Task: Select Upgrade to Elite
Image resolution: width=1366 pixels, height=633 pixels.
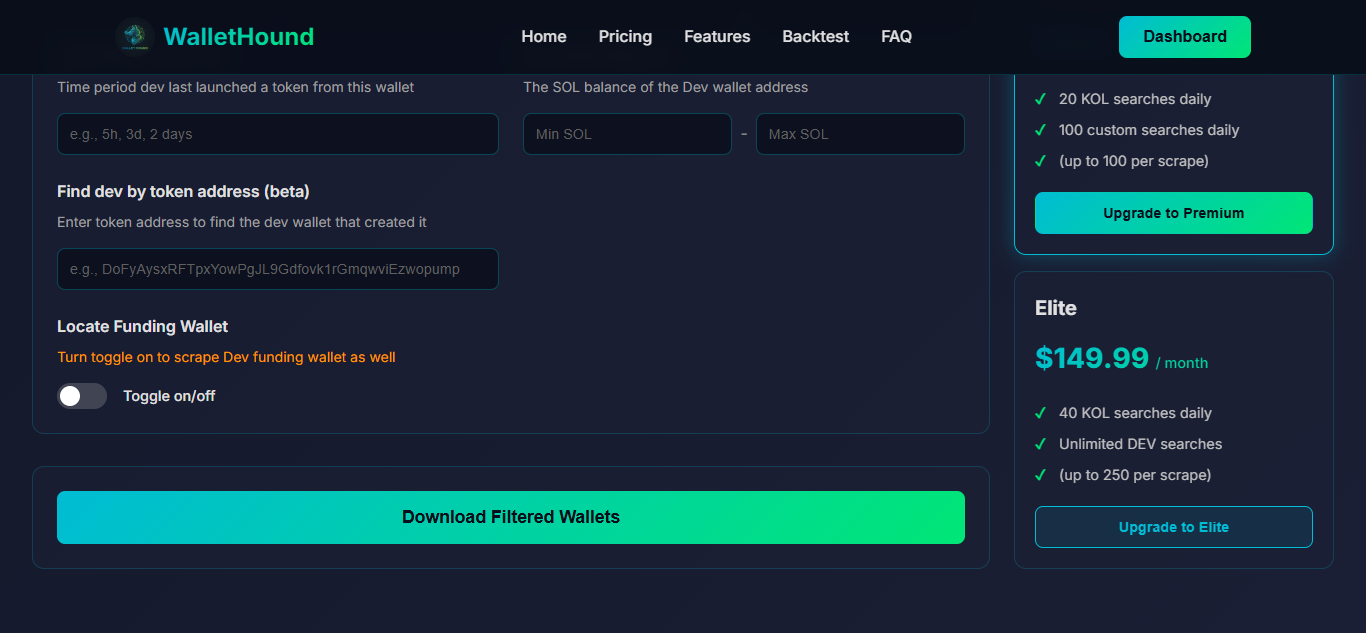Action: click(1173, 527)
